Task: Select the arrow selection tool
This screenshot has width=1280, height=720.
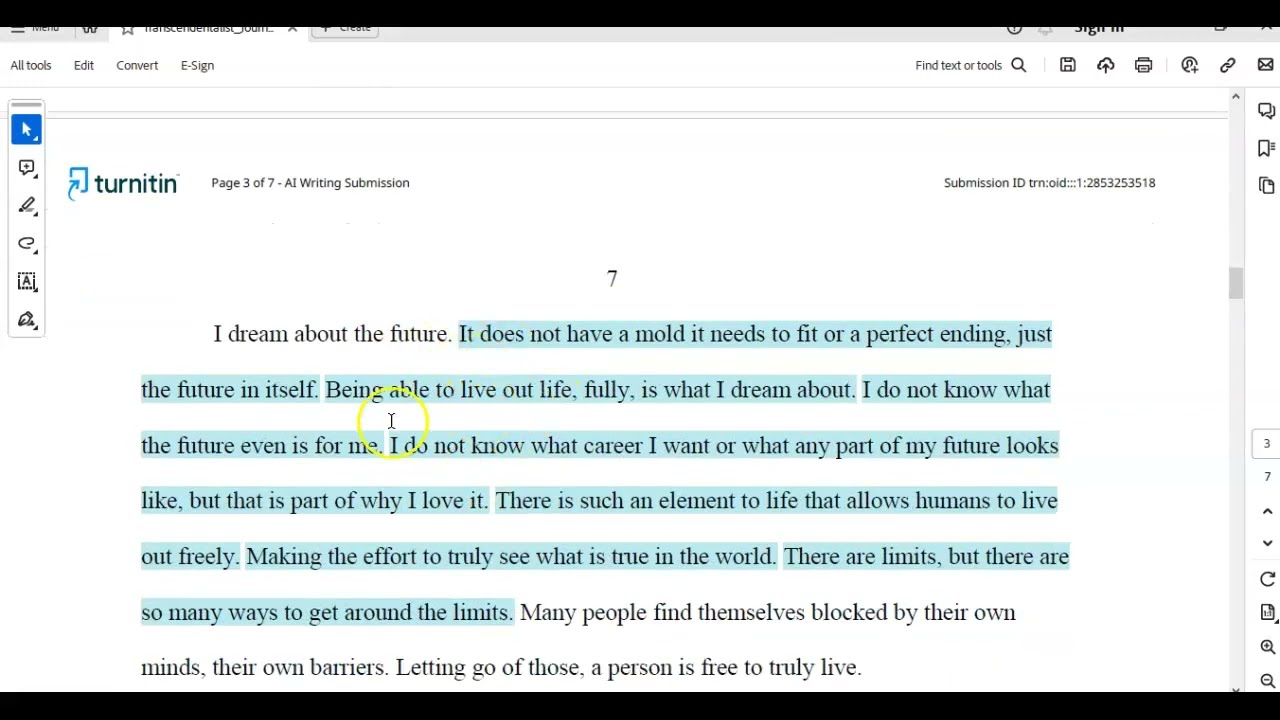Action: 27,130
